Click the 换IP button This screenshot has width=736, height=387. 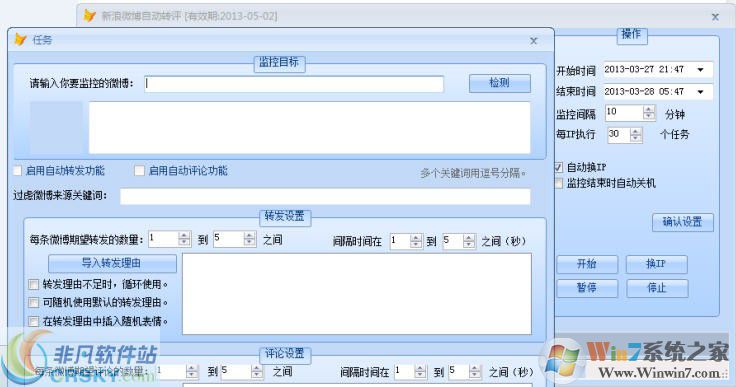click(x=657, y=264)
